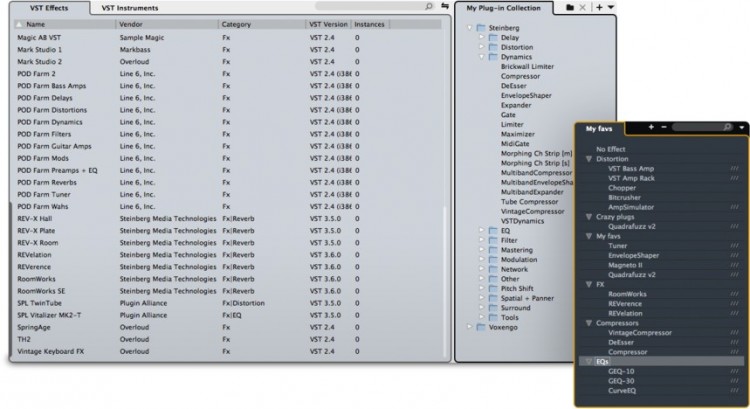The height and width of the screenshot is (409, 750).
Task: Select Chopper in My favs Distortion group
Action: [622, 188]
